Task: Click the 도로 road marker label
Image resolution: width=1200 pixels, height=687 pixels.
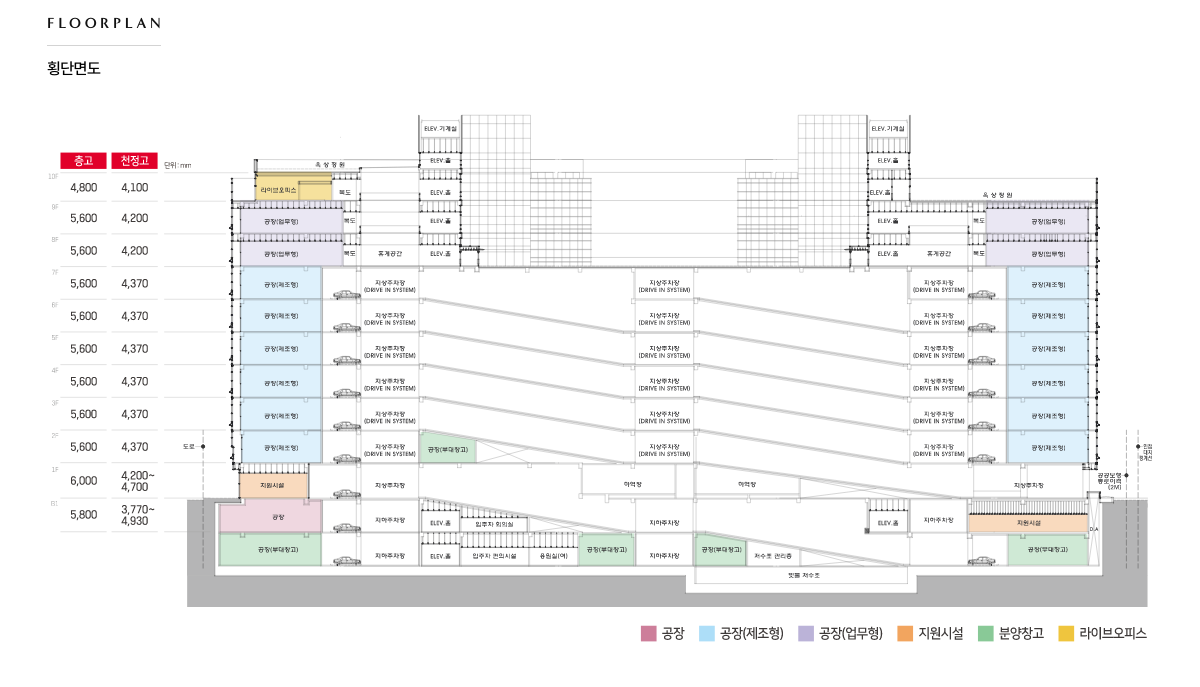Action: pyautogui.click(x=188, y=446)
